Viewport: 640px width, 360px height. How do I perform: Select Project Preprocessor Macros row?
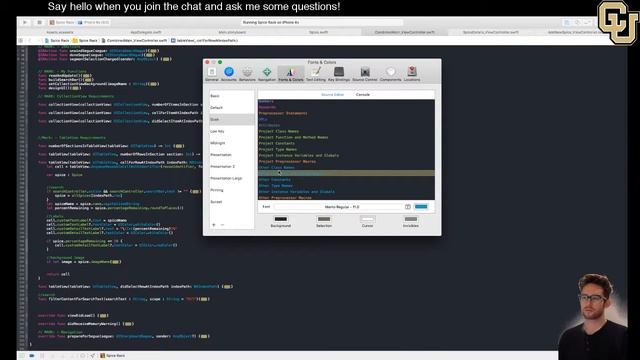[x=346, y=162]
